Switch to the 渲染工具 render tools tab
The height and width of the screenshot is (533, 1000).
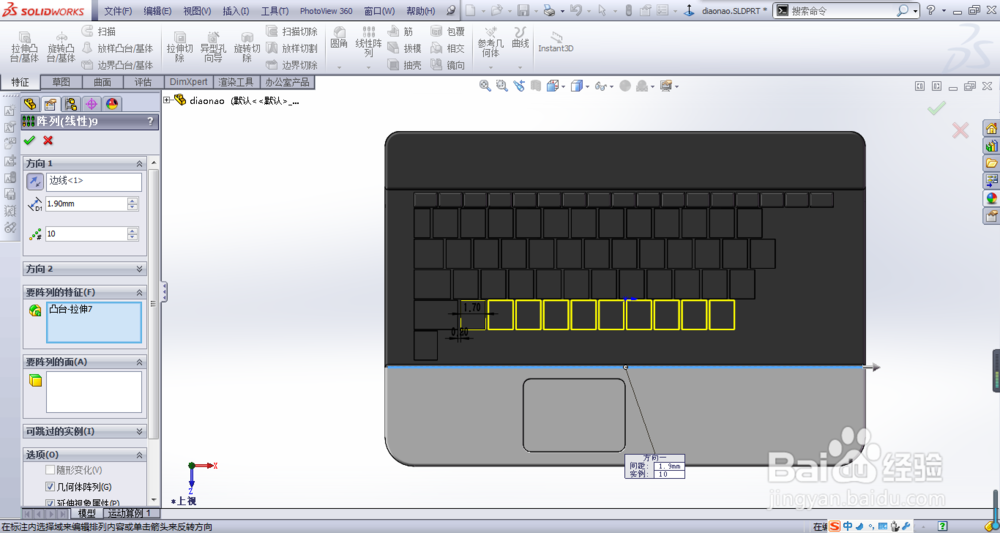(x=237, y=82)
